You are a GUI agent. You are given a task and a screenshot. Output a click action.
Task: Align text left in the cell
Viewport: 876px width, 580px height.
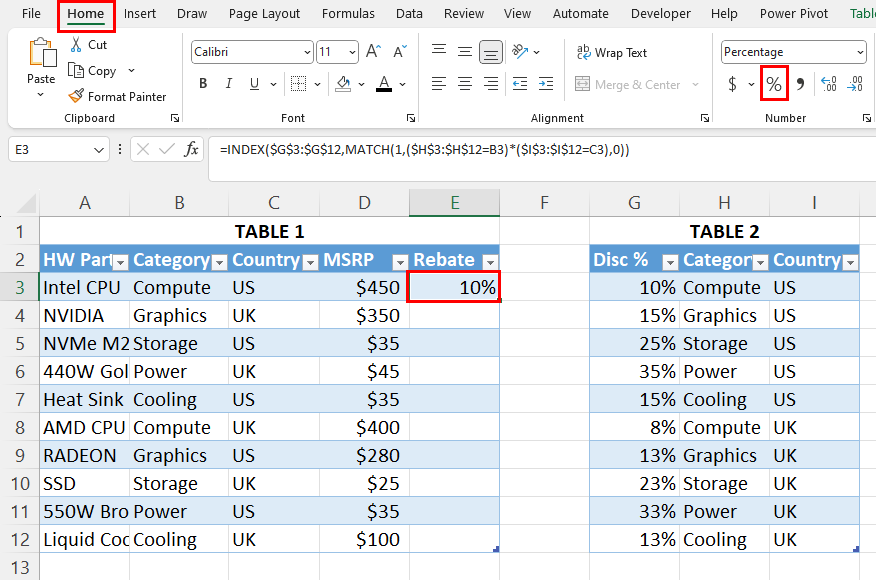click(439, 84)
